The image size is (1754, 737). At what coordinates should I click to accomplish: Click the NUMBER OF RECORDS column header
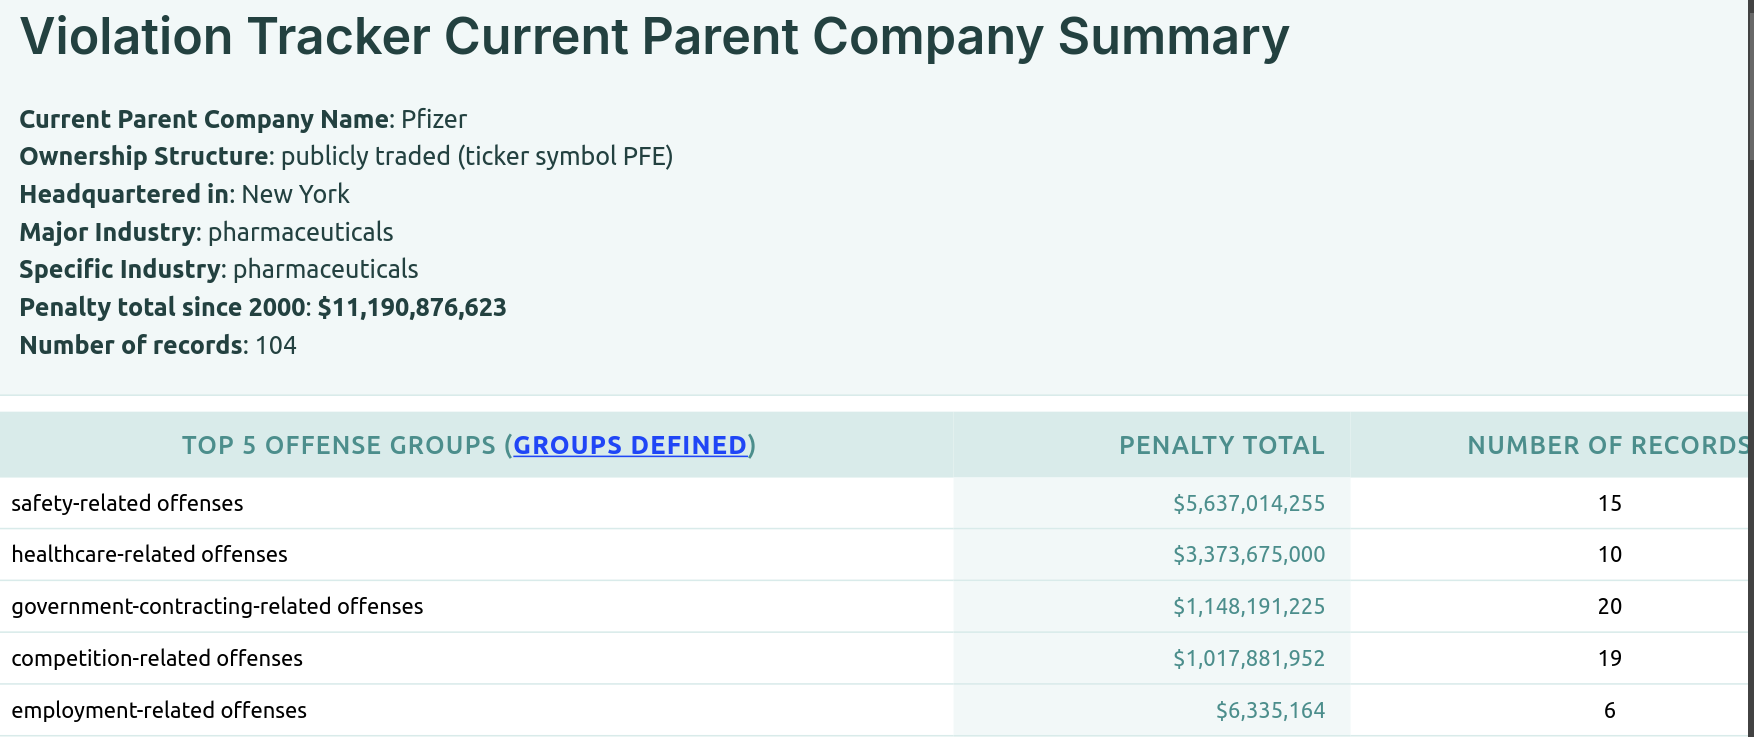1607,445
